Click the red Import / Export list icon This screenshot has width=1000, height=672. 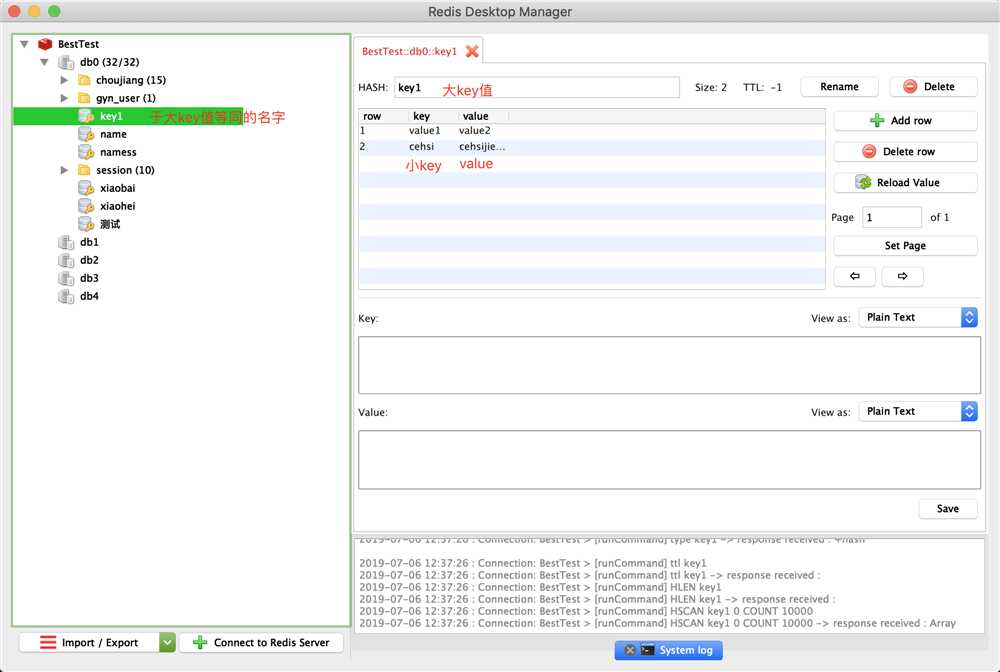click(x=48, y=642)
